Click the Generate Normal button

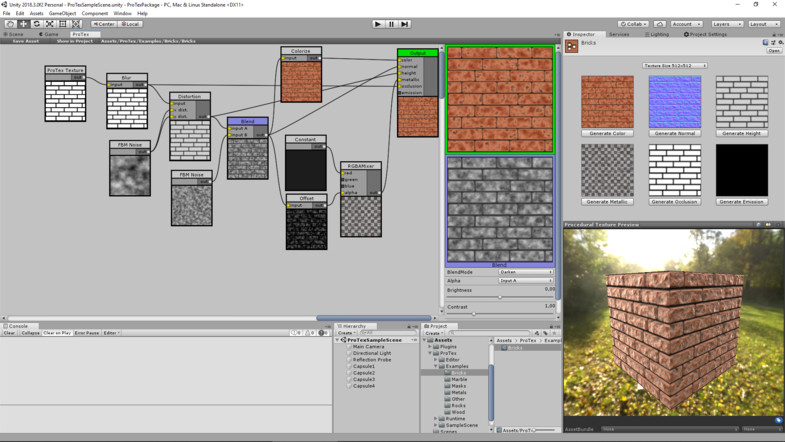pos(675,134)
